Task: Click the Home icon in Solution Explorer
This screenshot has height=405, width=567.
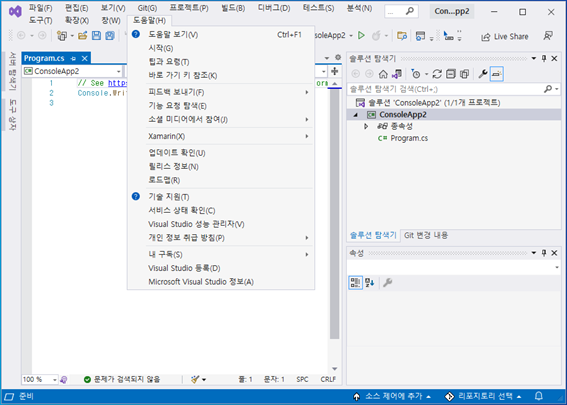Action: pyautogui.click(x=383, y=74)
